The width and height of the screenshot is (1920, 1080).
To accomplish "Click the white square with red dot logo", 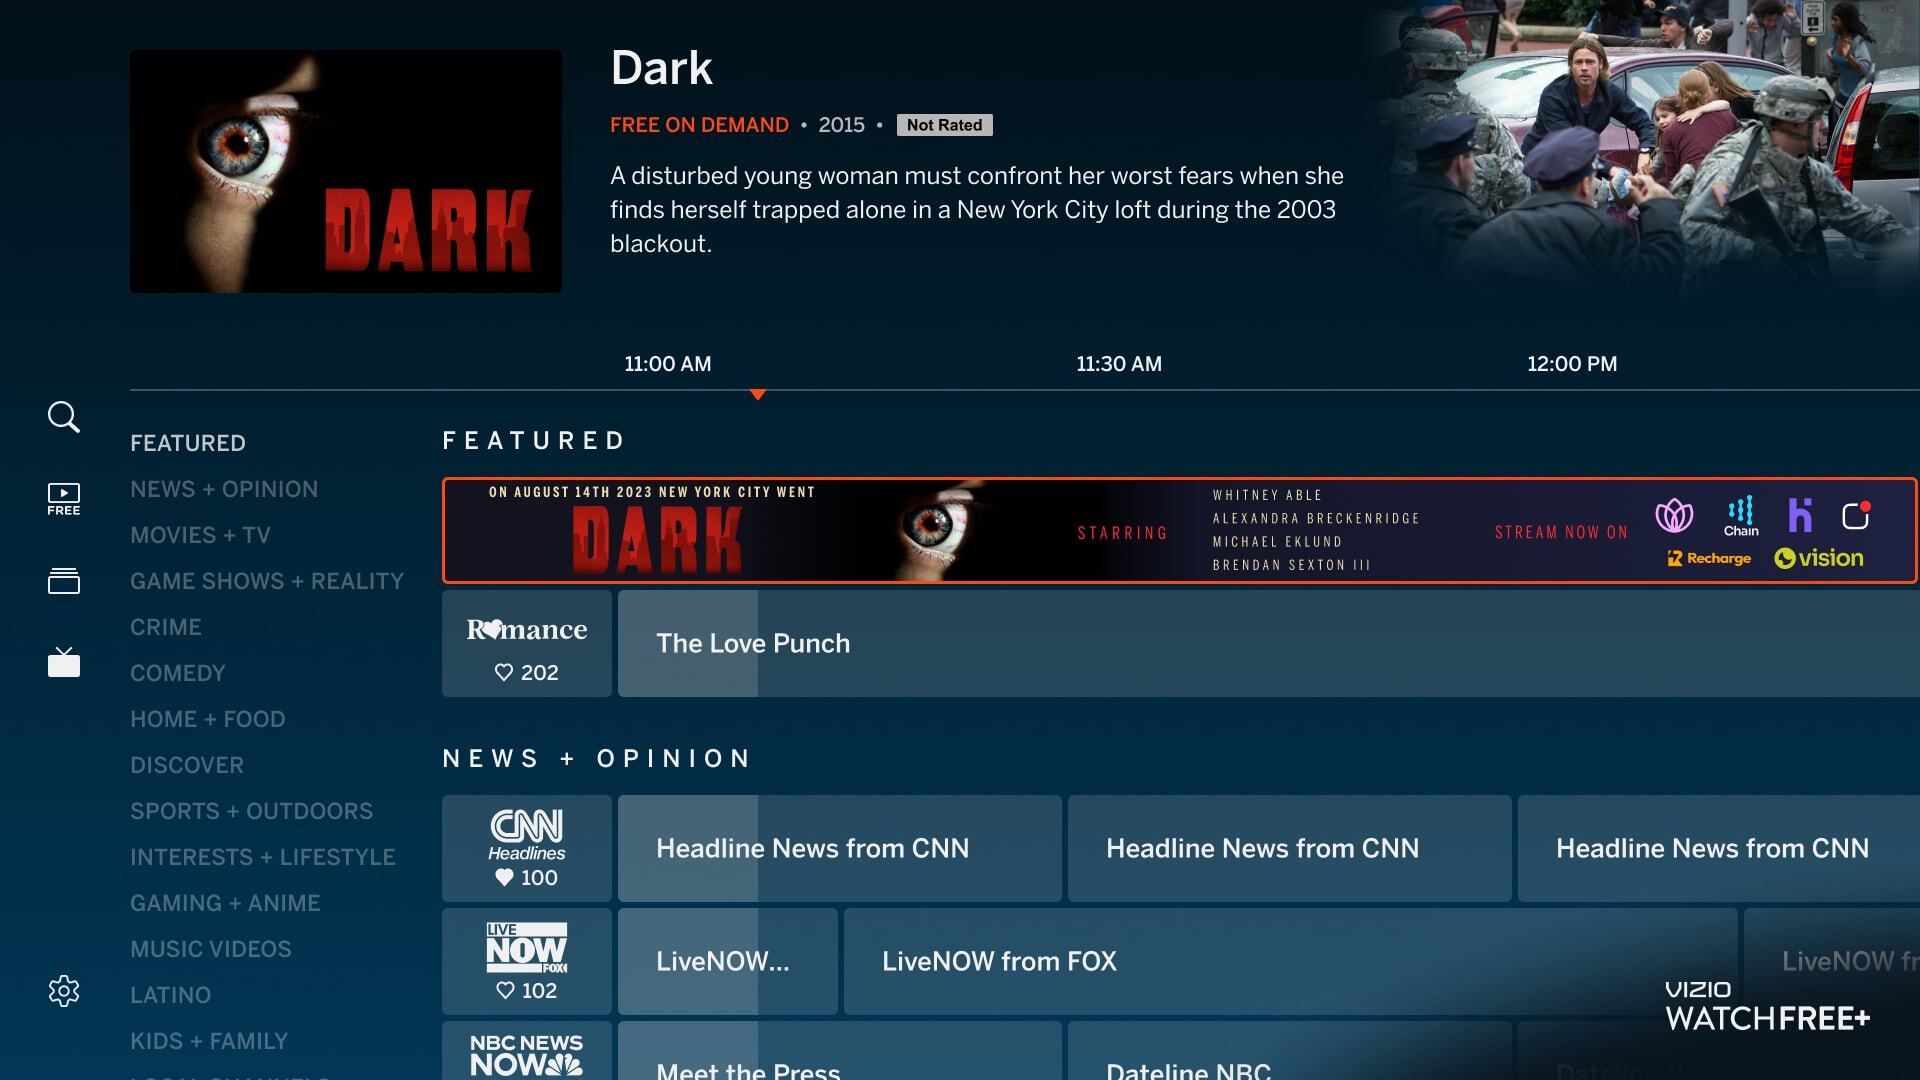I will [1859, 516].
